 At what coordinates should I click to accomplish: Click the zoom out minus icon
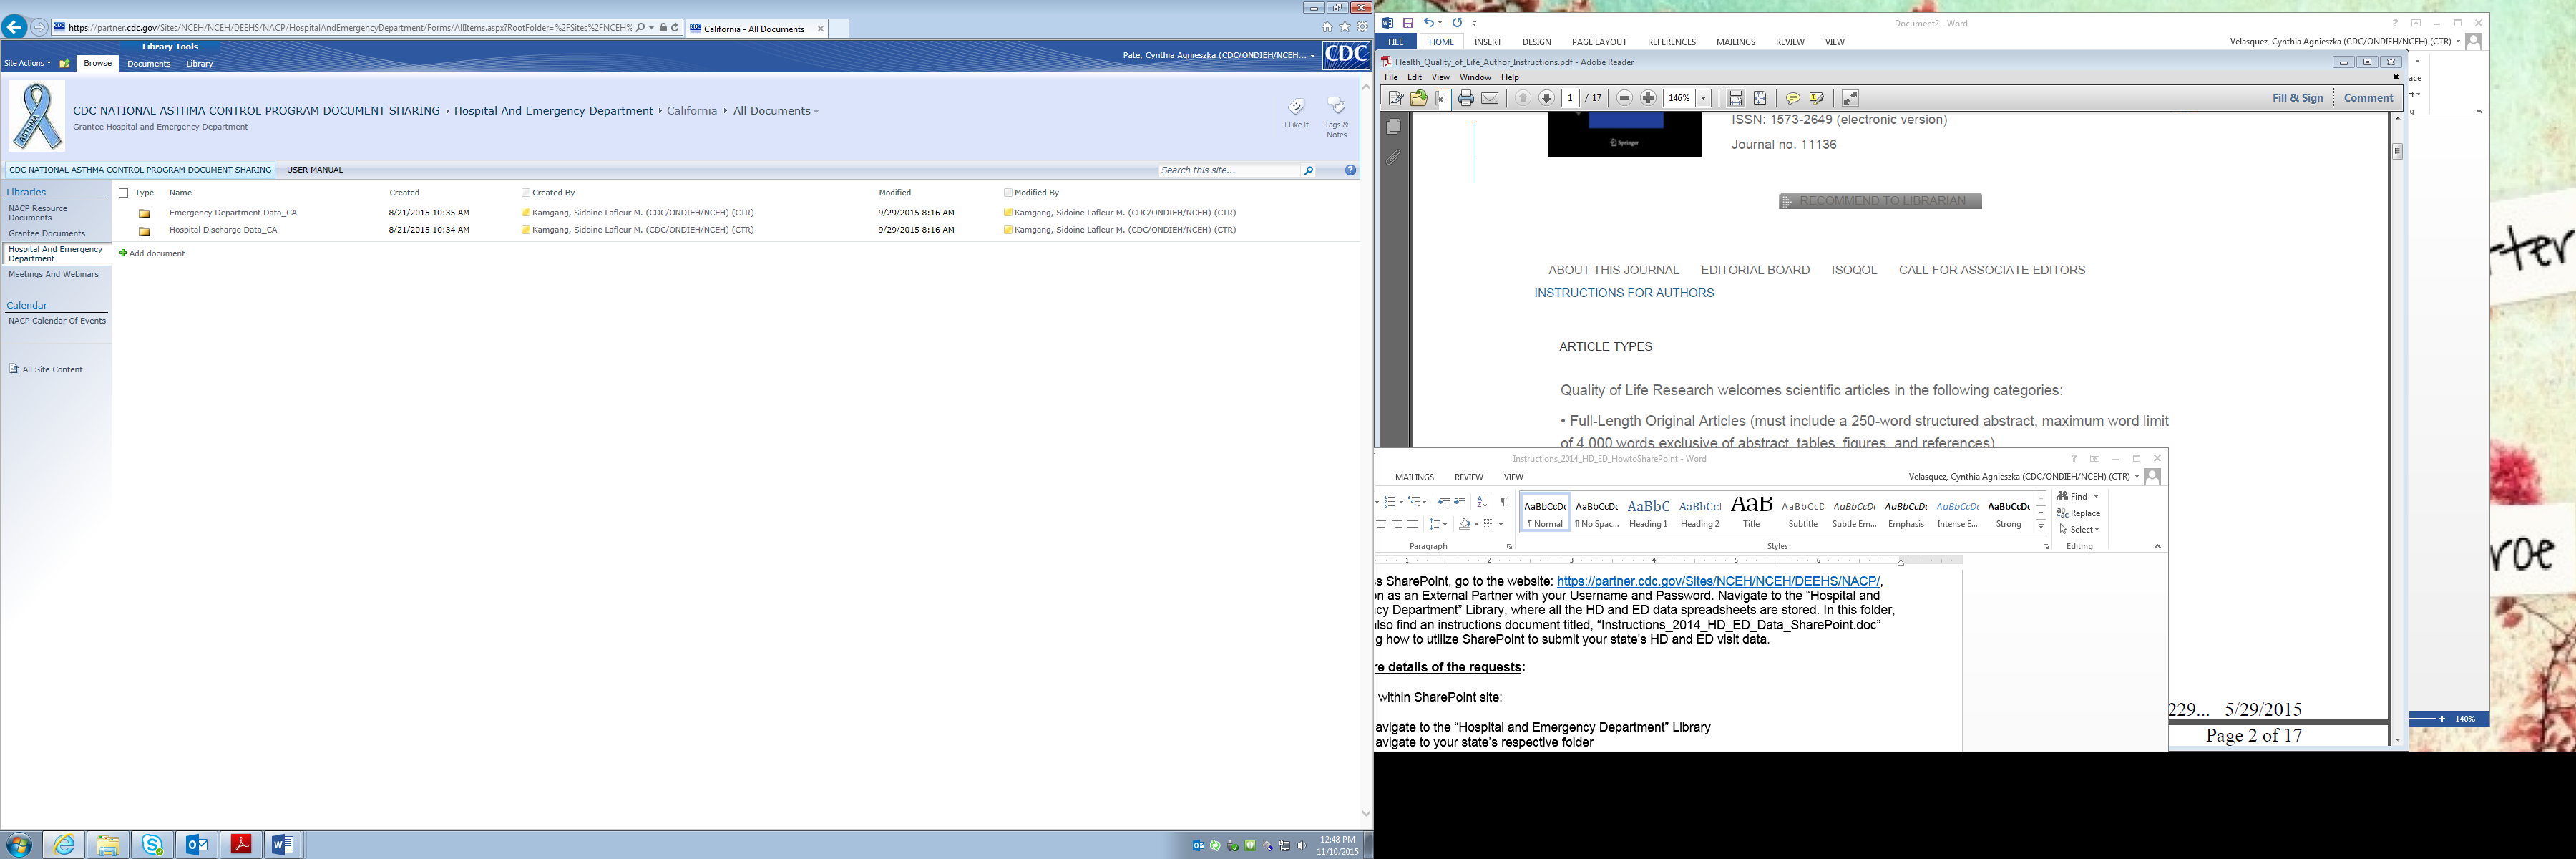pos(1624,98)
